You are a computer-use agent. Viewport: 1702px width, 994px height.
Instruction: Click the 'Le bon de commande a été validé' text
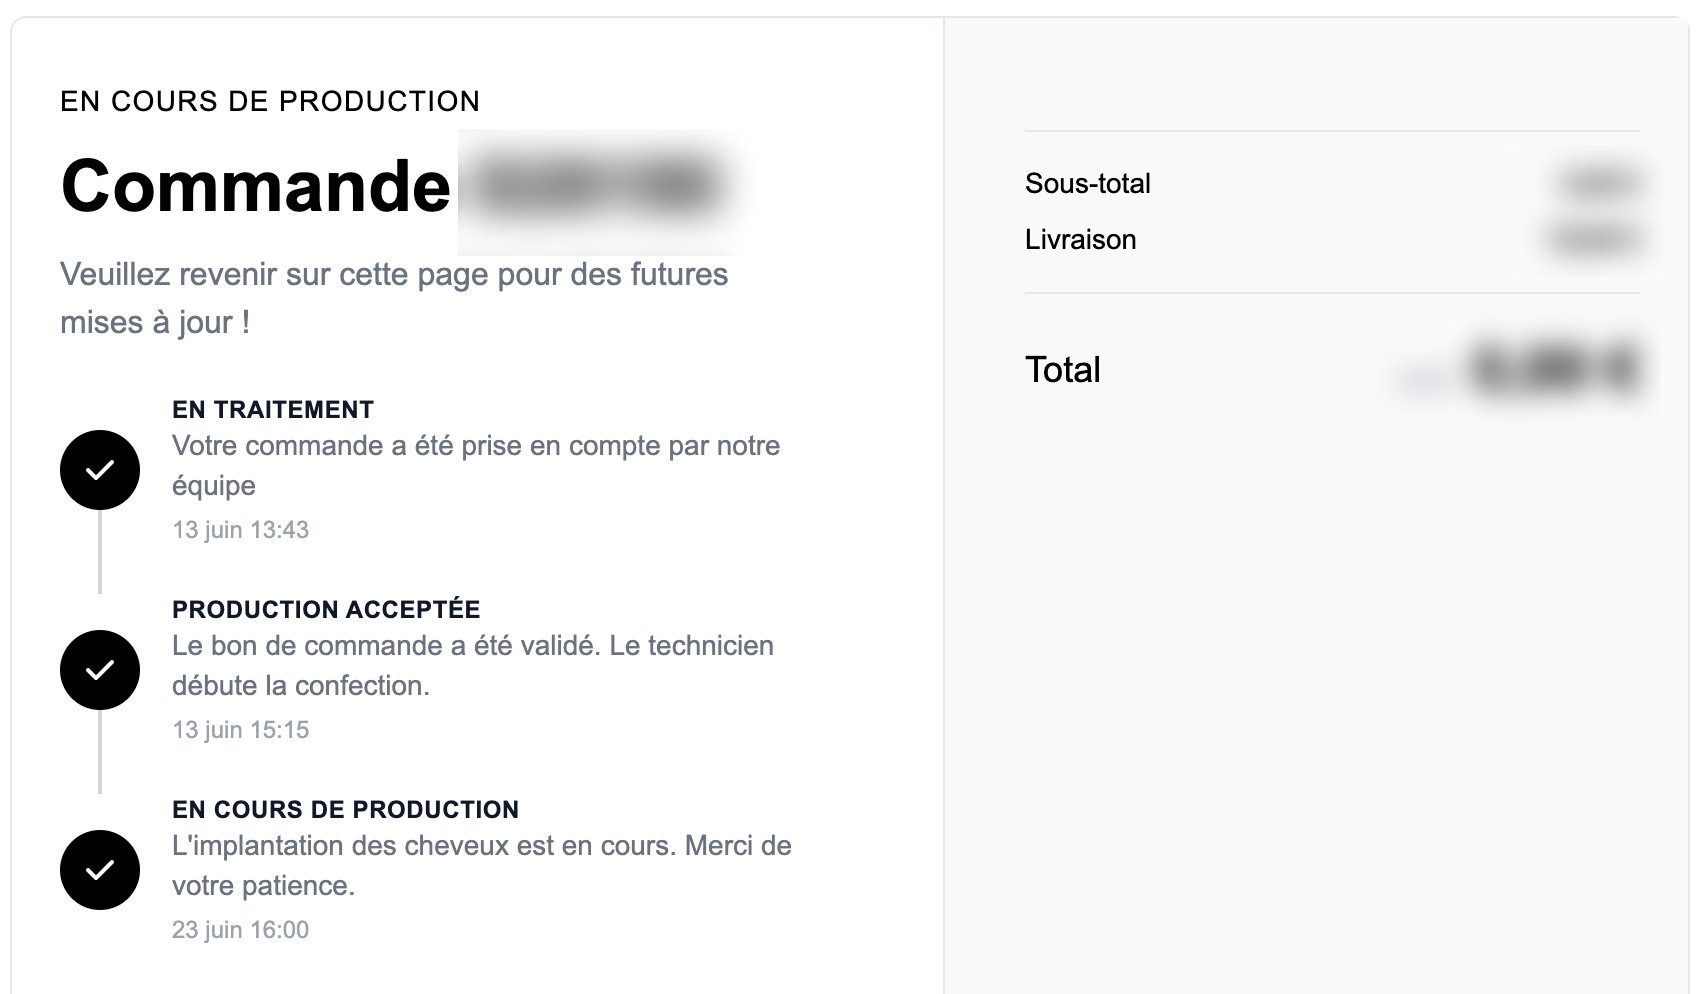point(473,666)
